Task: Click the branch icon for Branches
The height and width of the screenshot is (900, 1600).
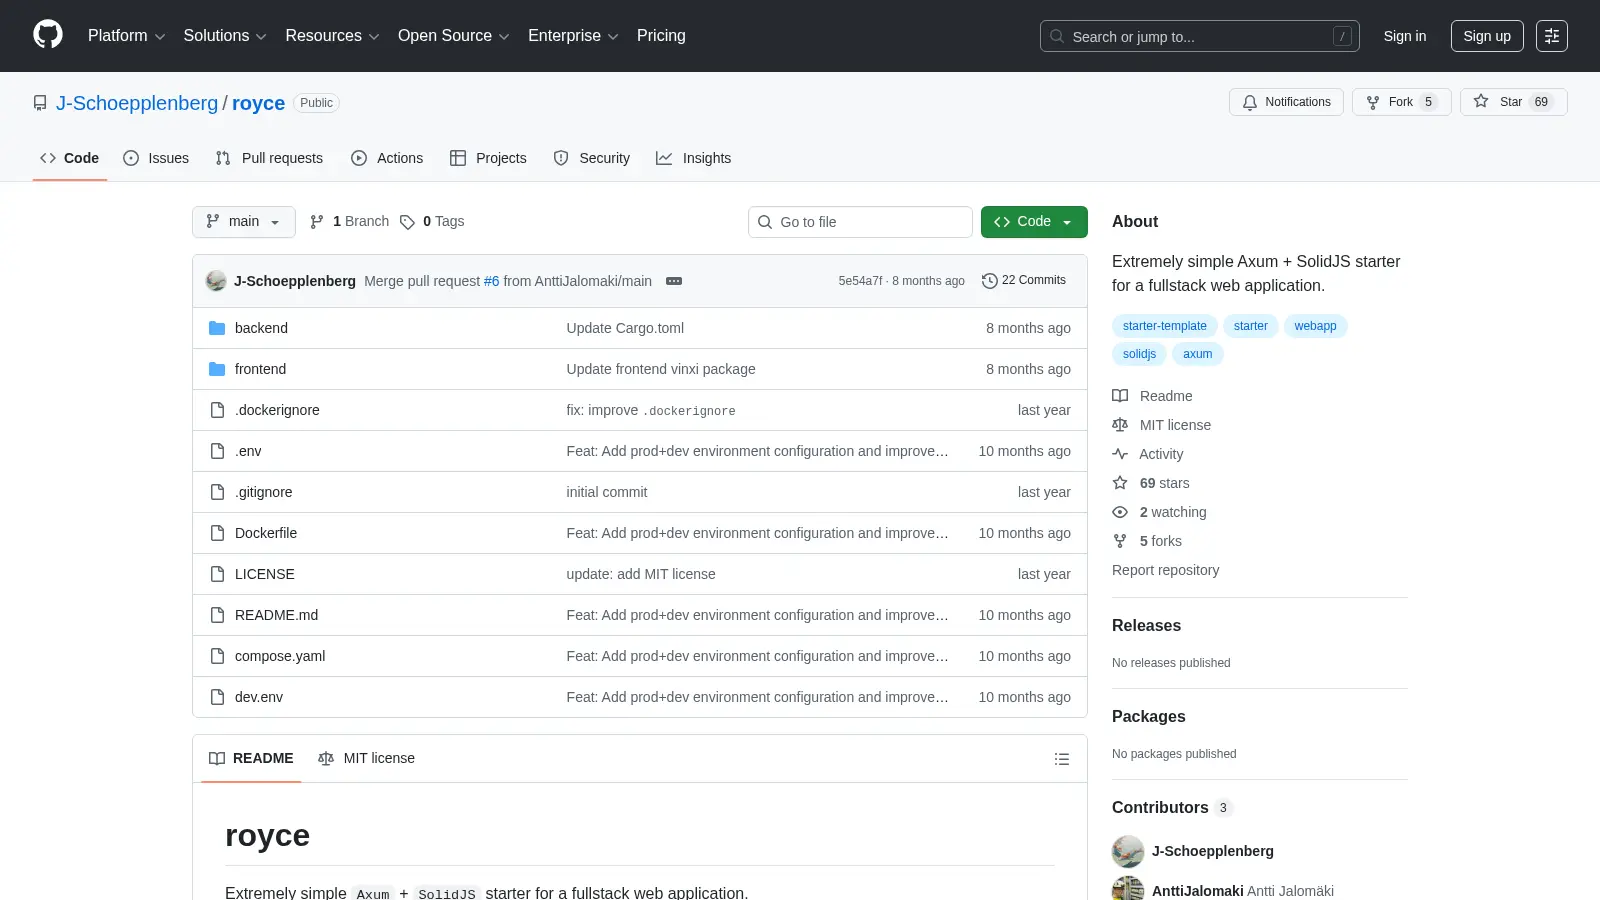Action: pyautogui.click(x=317, y=222)
